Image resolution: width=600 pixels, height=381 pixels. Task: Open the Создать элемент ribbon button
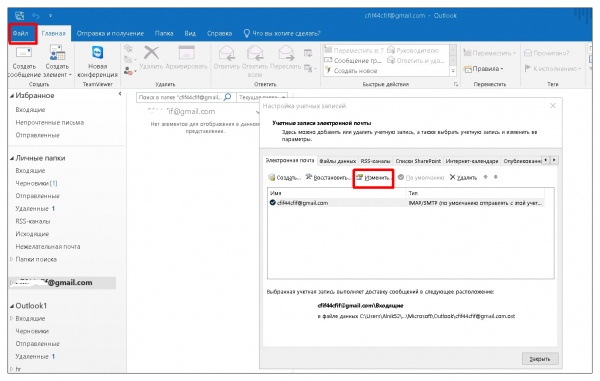57,60
